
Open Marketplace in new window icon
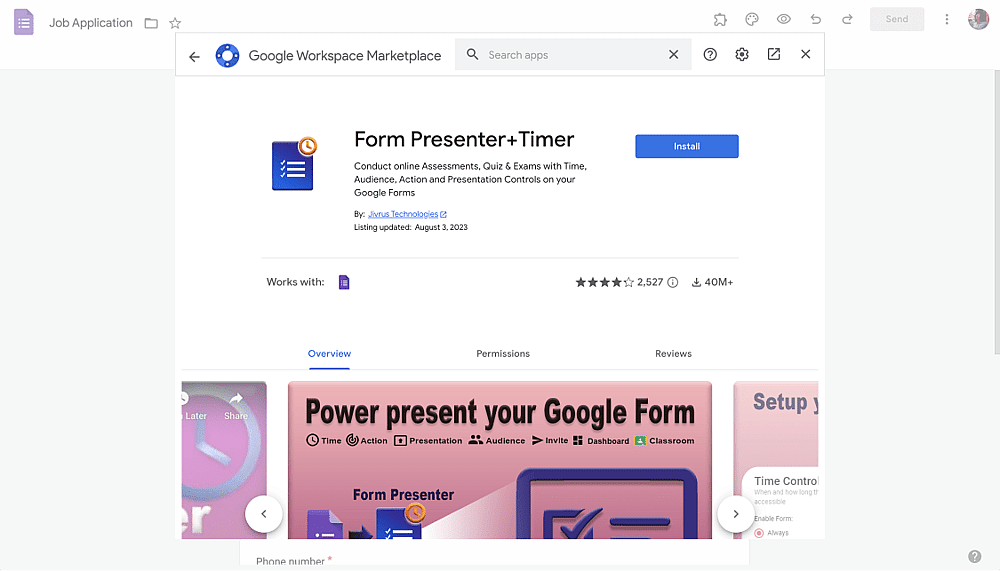[x=774, y=54]
